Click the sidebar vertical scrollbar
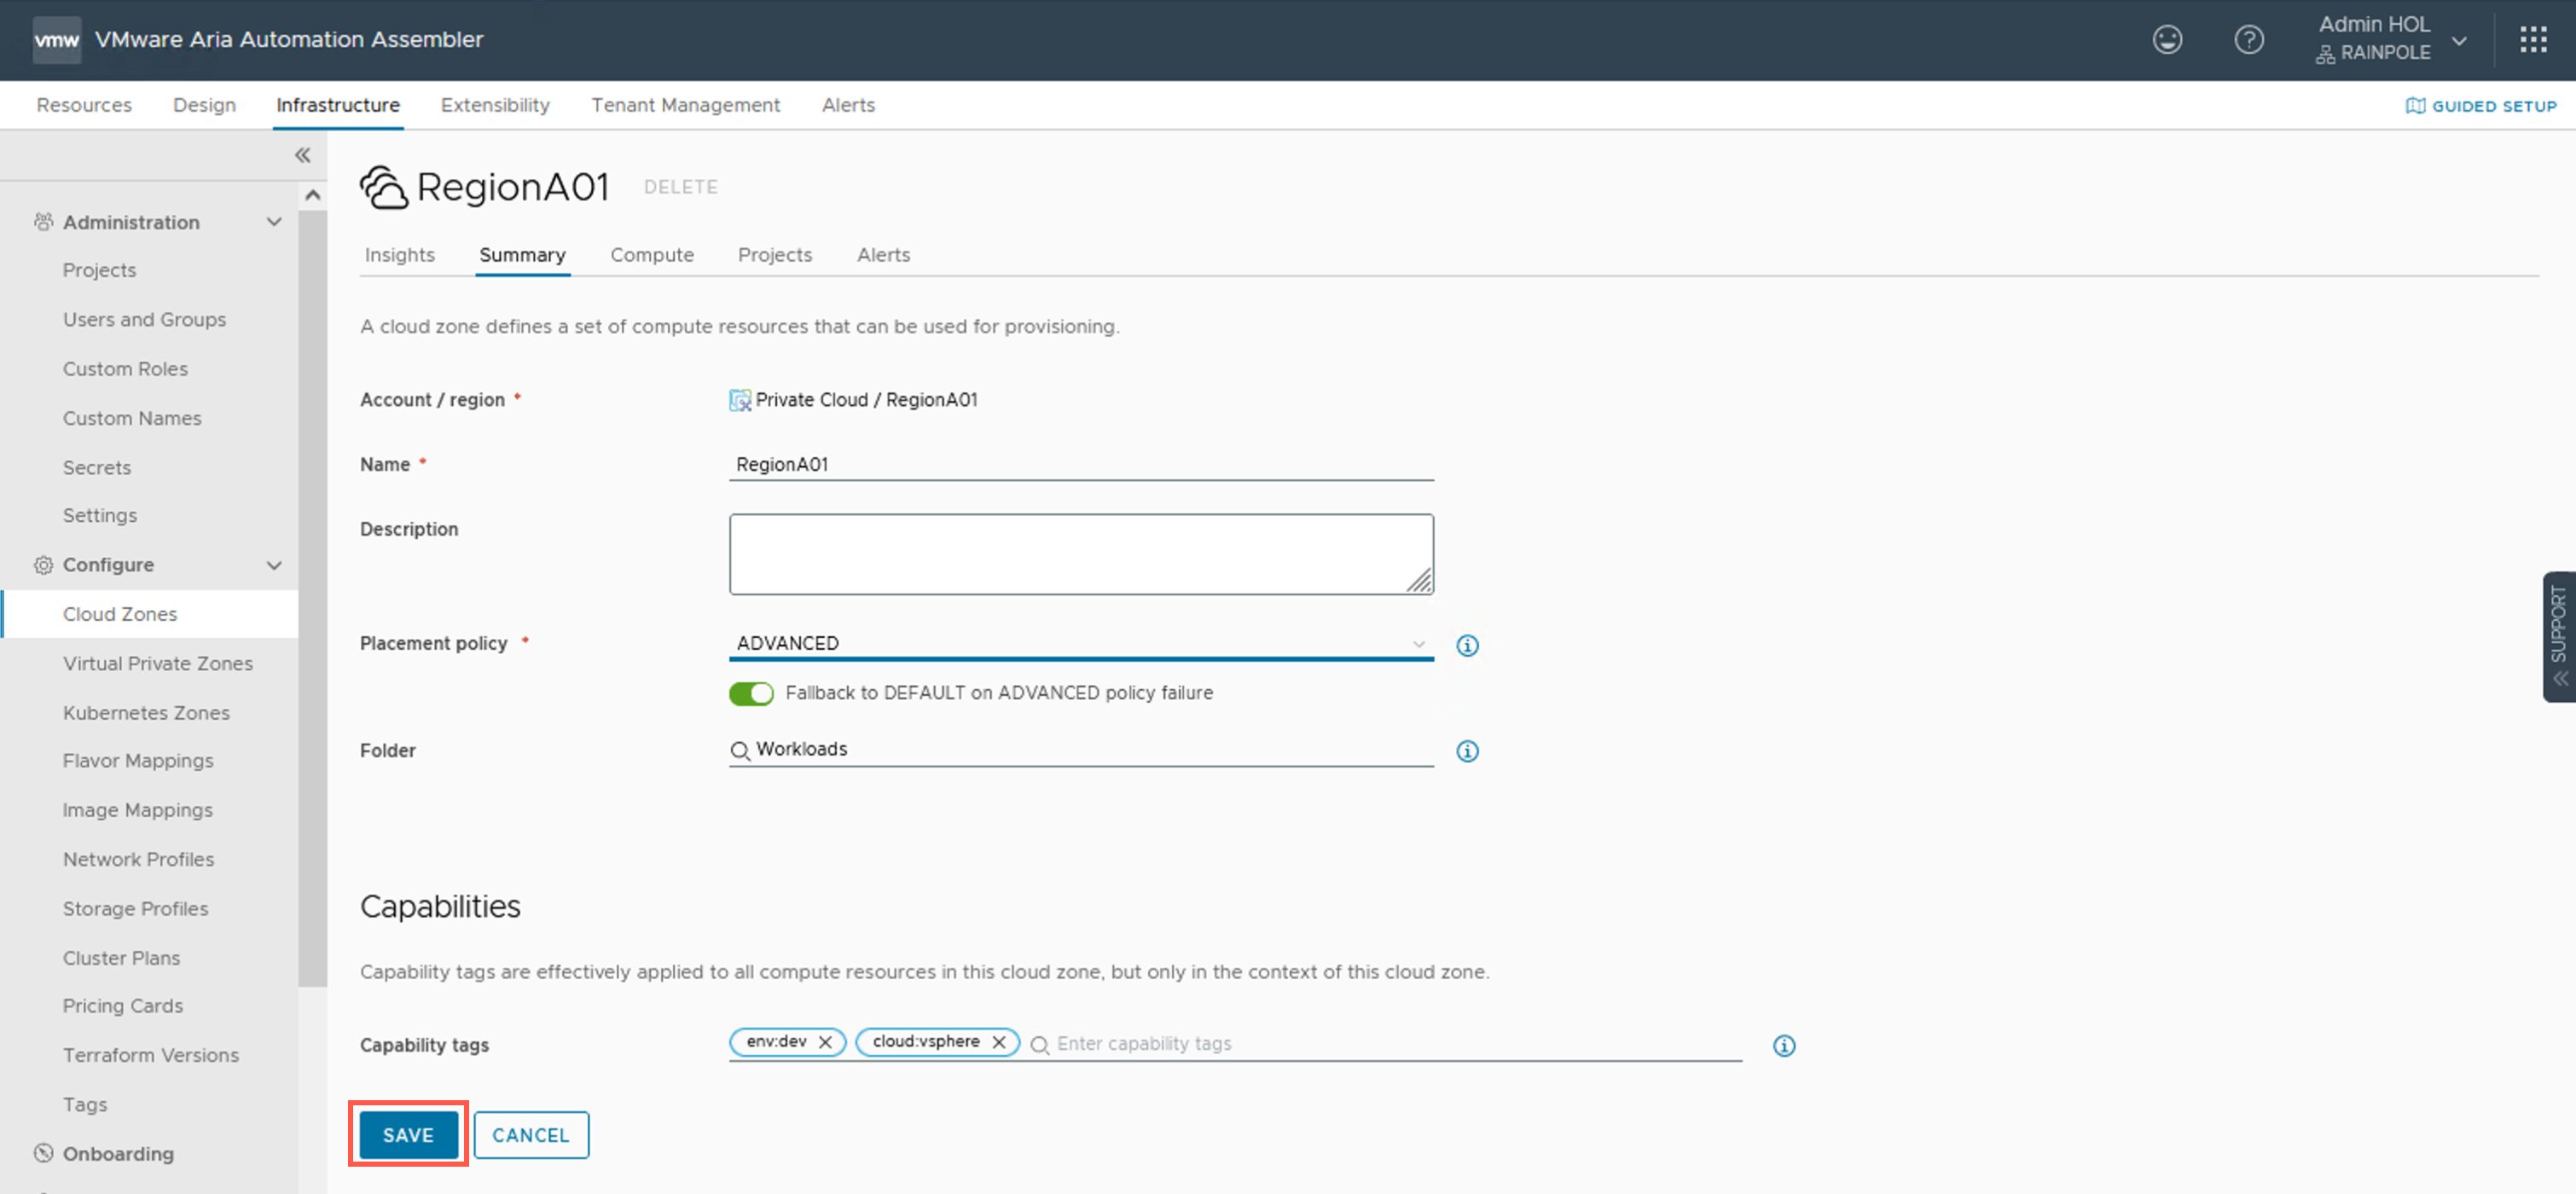 click(x=312, y=600)
